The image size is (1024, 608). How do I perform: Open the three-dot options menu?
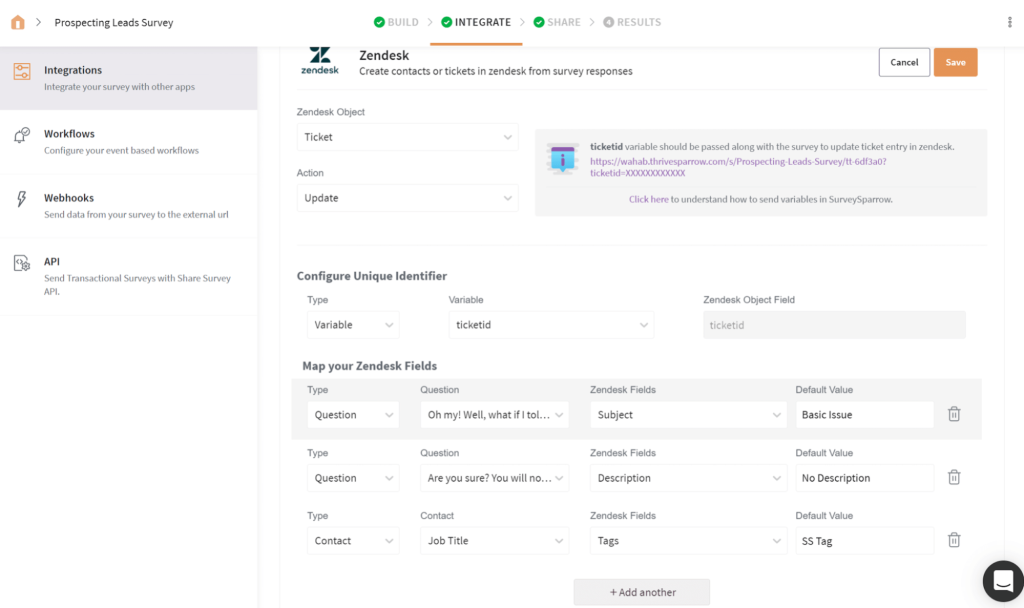pos(1009,22)
